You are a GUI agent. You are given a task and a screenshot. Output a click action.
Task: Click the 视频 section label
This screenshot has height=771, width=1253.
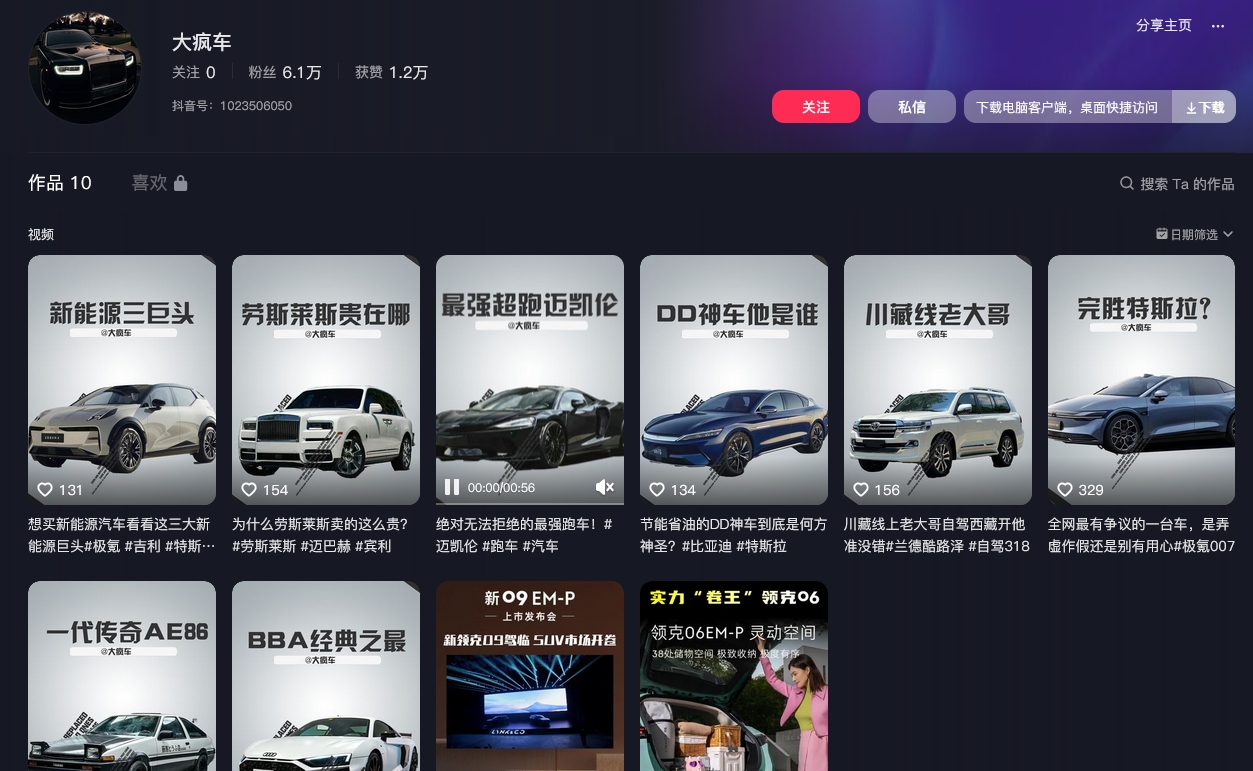click(x=41, y=234)
